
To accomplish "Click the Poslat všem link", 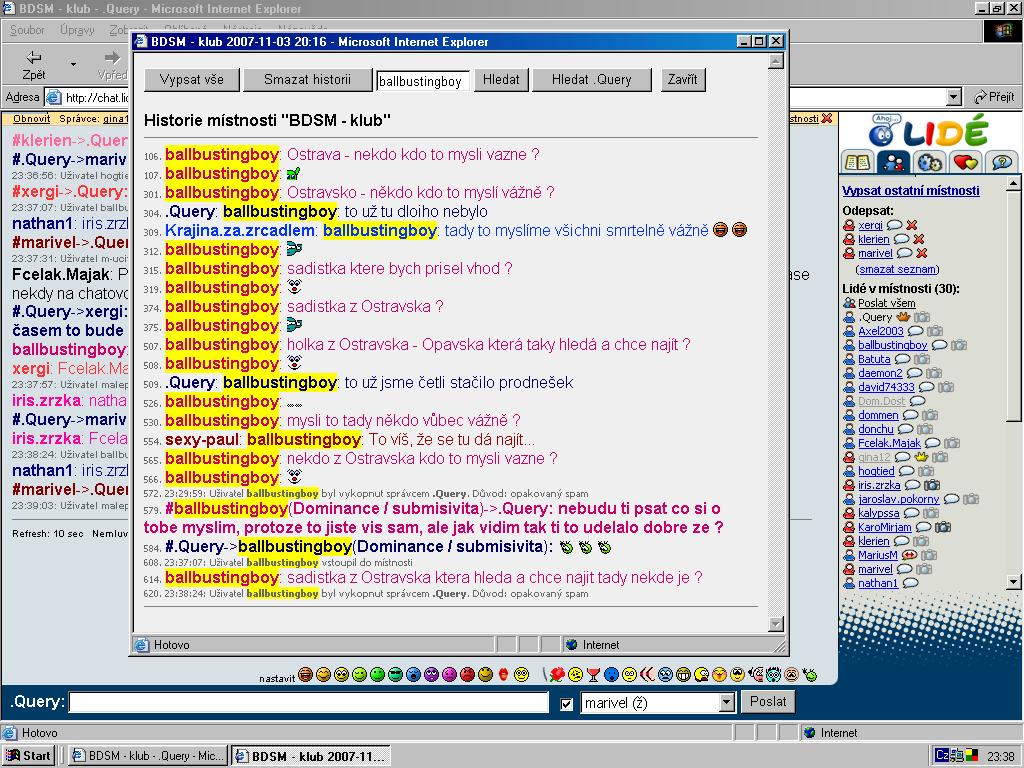I will pyautogui.click(x=886, y=303).
